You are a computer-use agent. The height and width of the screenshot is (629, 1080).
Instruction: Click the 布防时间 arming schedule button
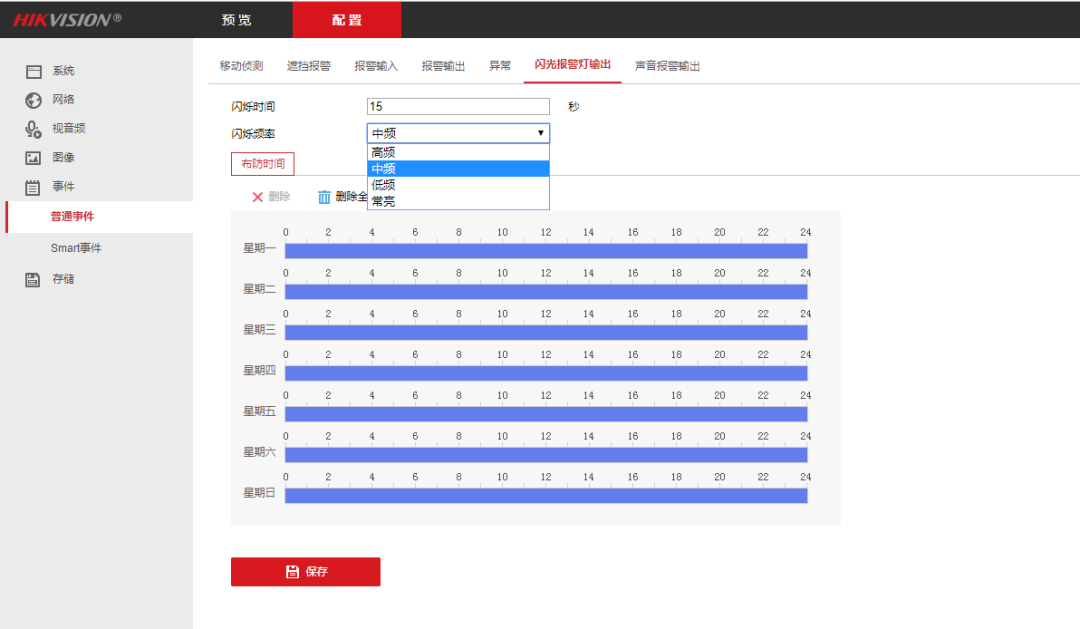coord(261,163)
